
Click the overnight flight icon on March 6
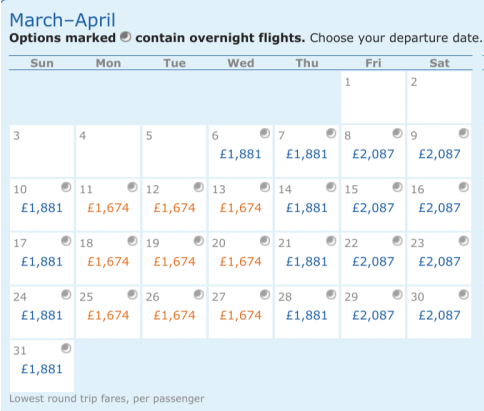pyautogui.click(x=265, y=134)
